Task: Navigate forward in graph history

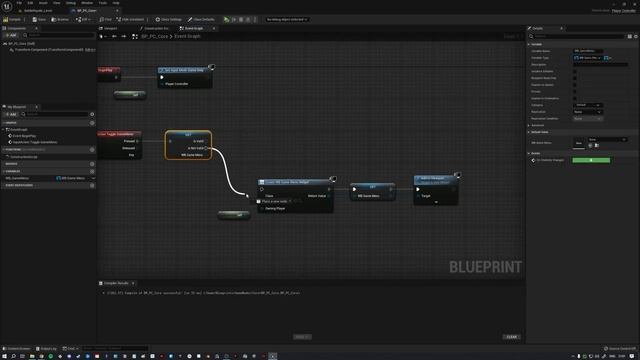Action: click(123, 36)
